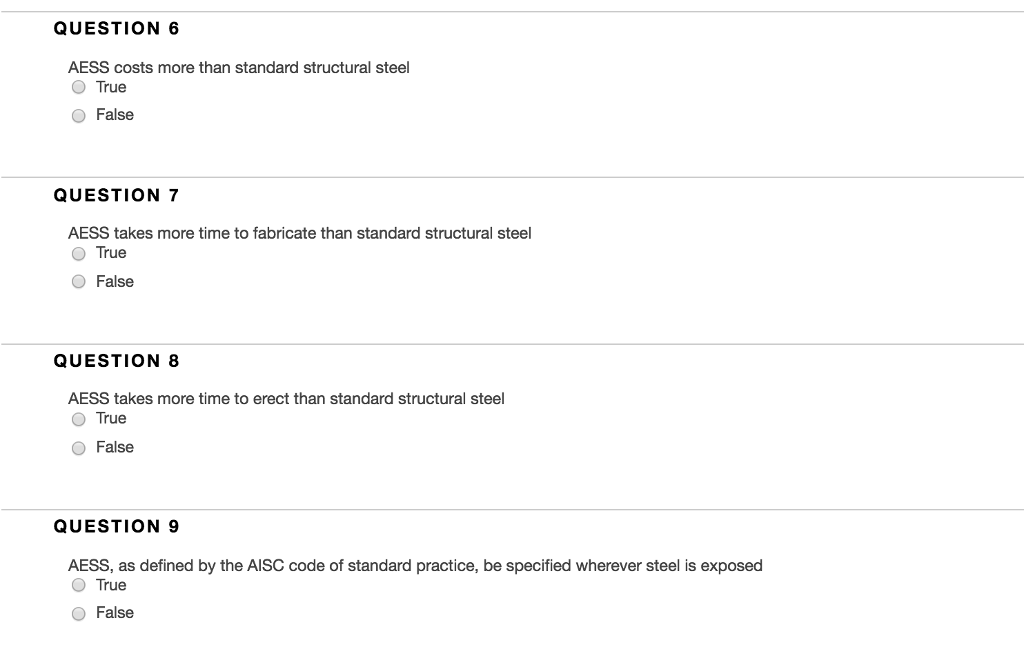Viewport: 1024px width, 658px height.
Task: Select True for Question 7
Action: [x=78, y=253]
